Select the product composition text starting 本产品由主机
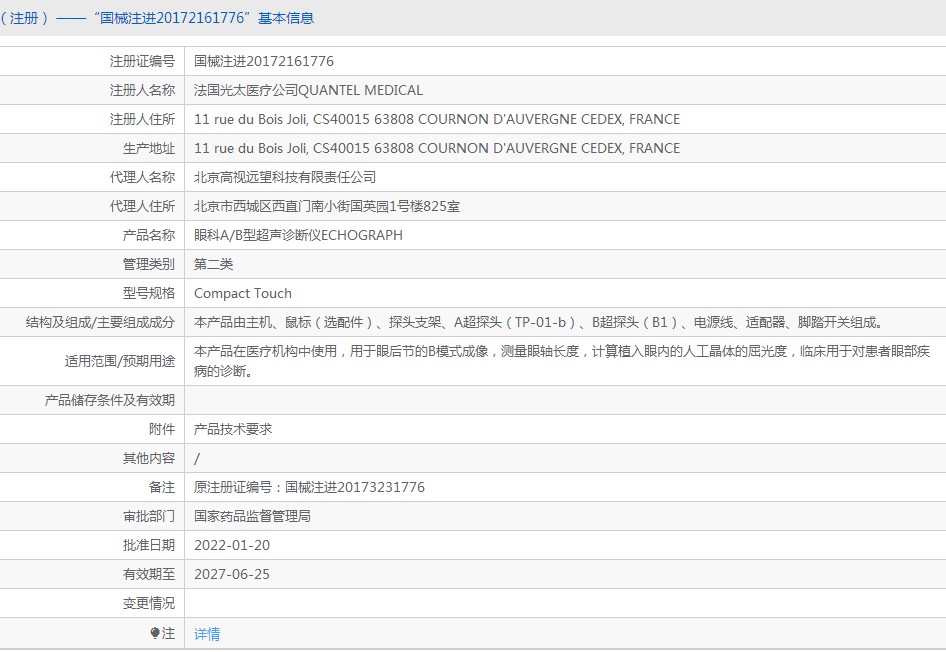 tap(539, 323)
